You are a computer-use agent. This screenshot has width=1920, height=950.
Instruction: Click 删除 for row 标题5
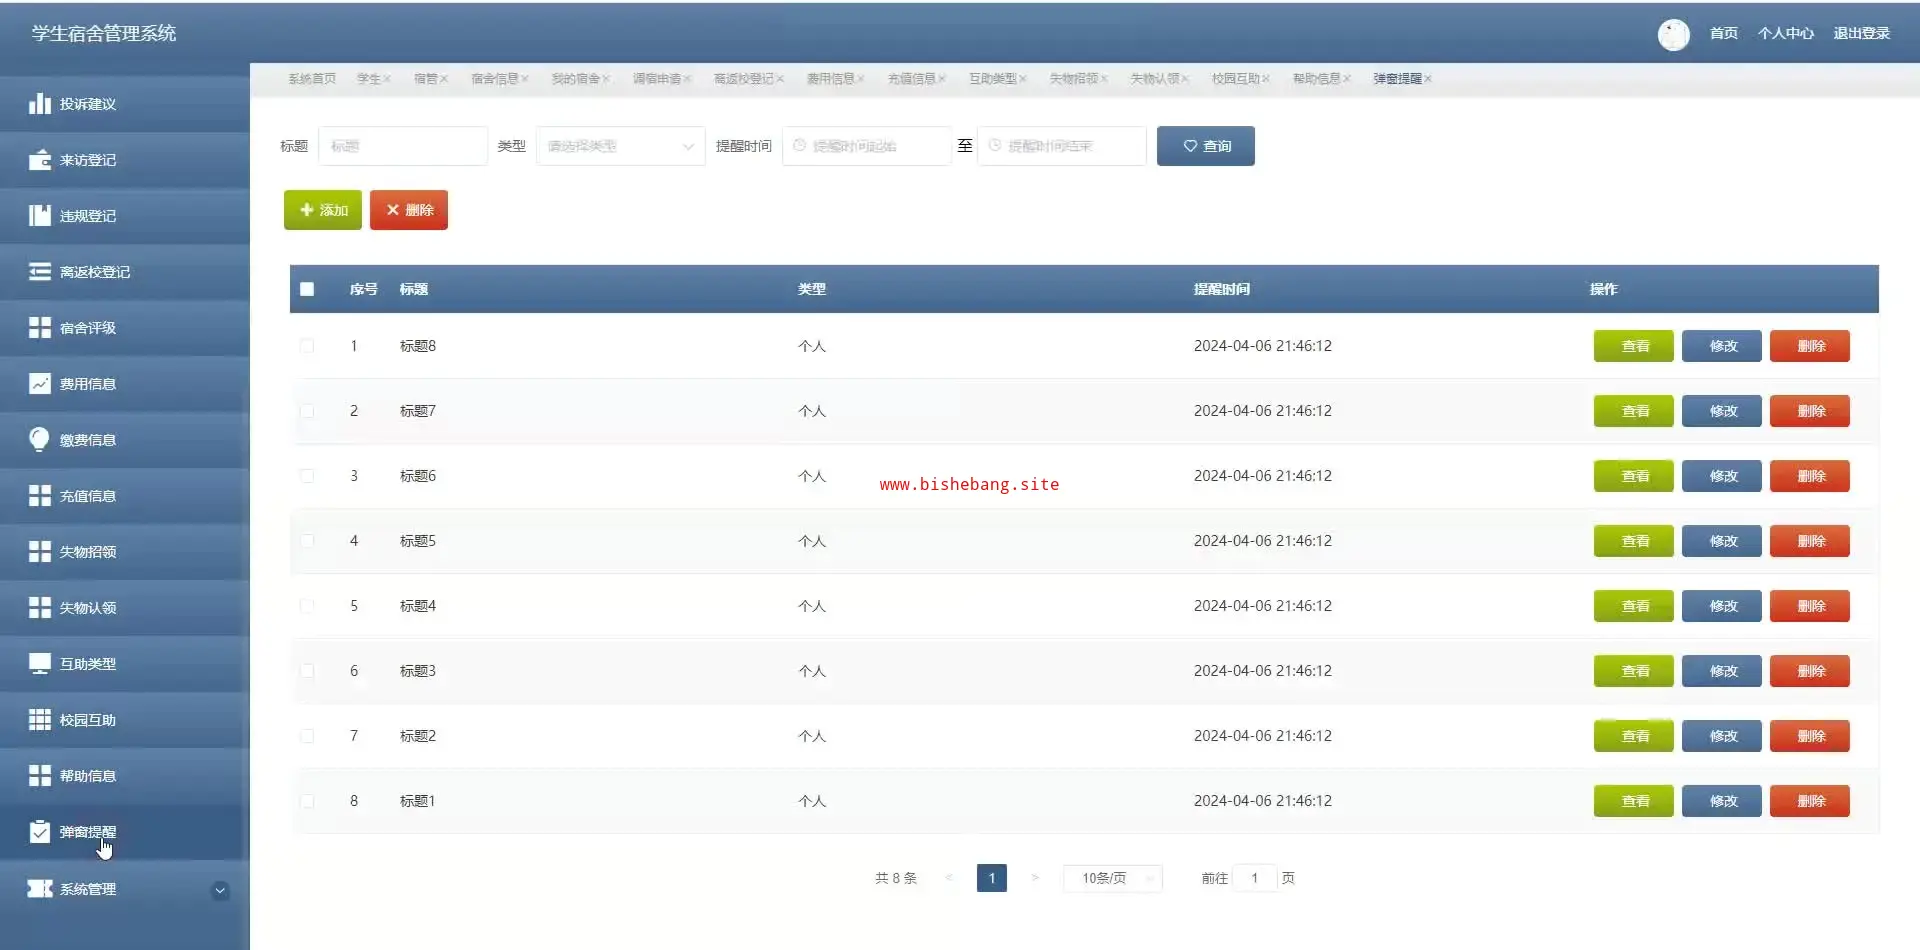(1810, 541)
